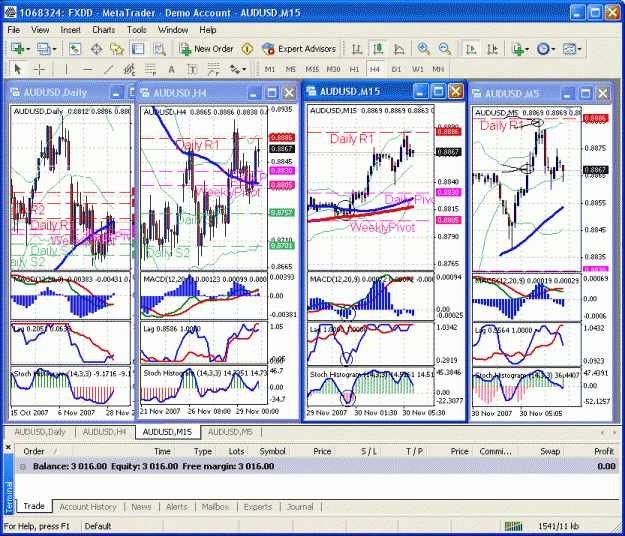Select the Text tool

171,69
